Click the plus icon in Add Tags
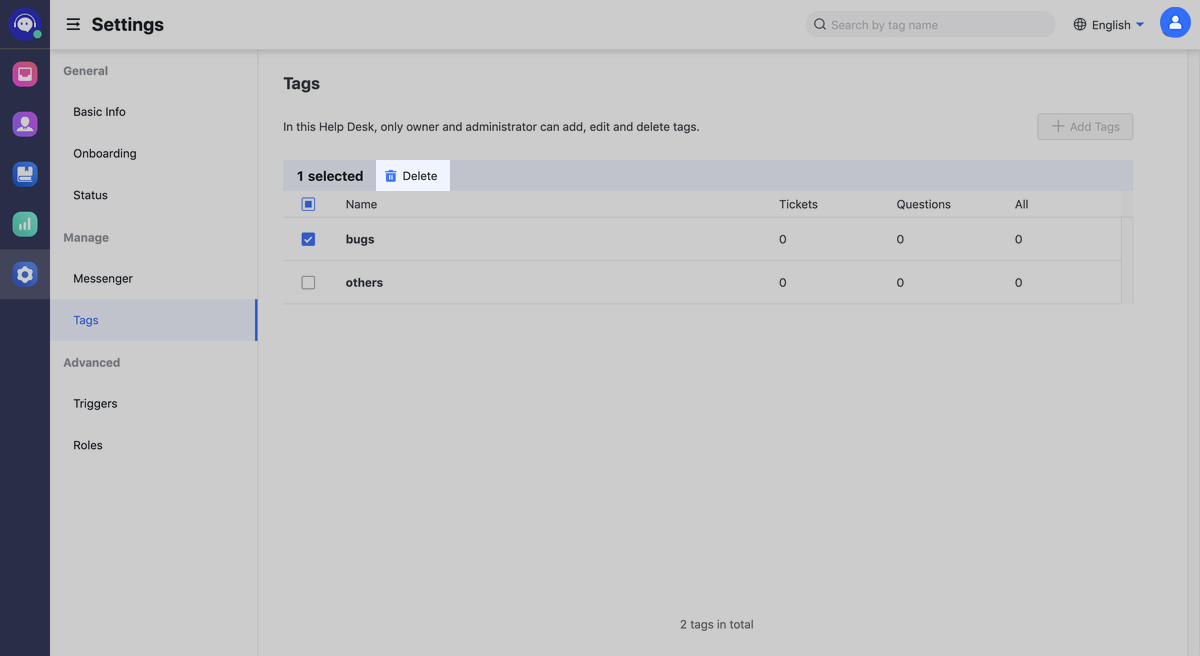The image size is (1200, 656). pyautogui.click(x=1058, y=127)
